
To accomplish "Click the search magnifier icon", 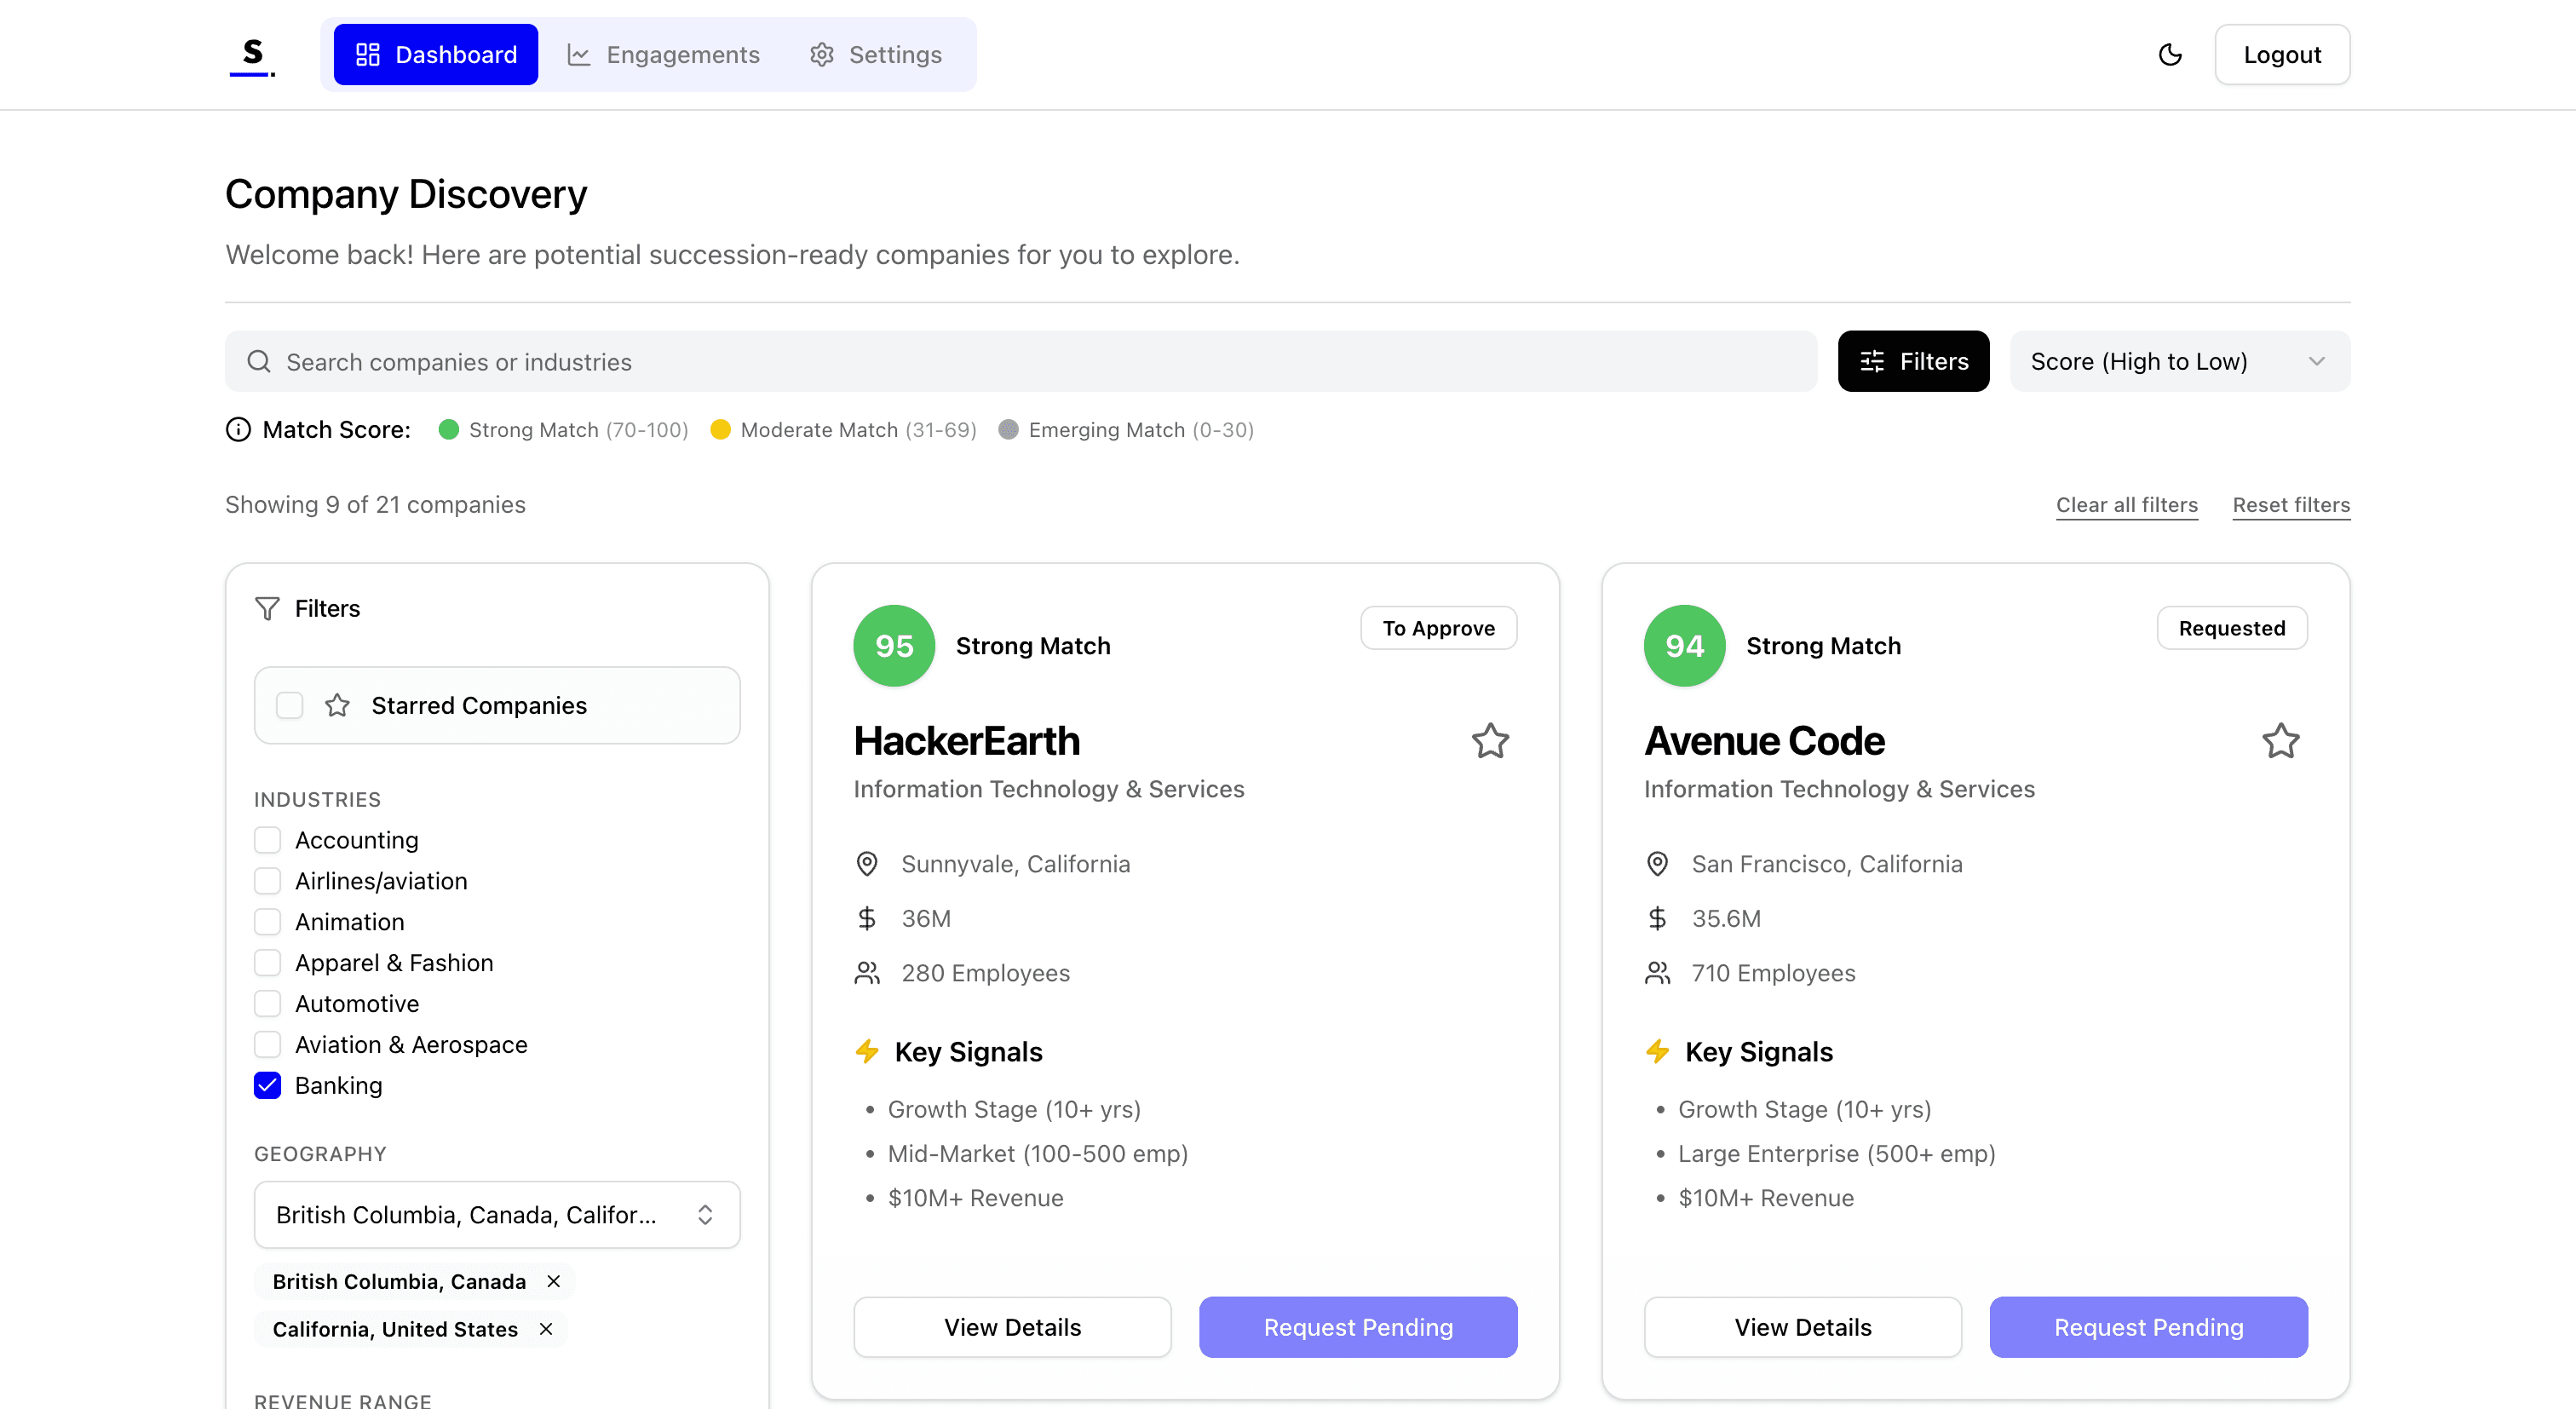I will [259, 362].
